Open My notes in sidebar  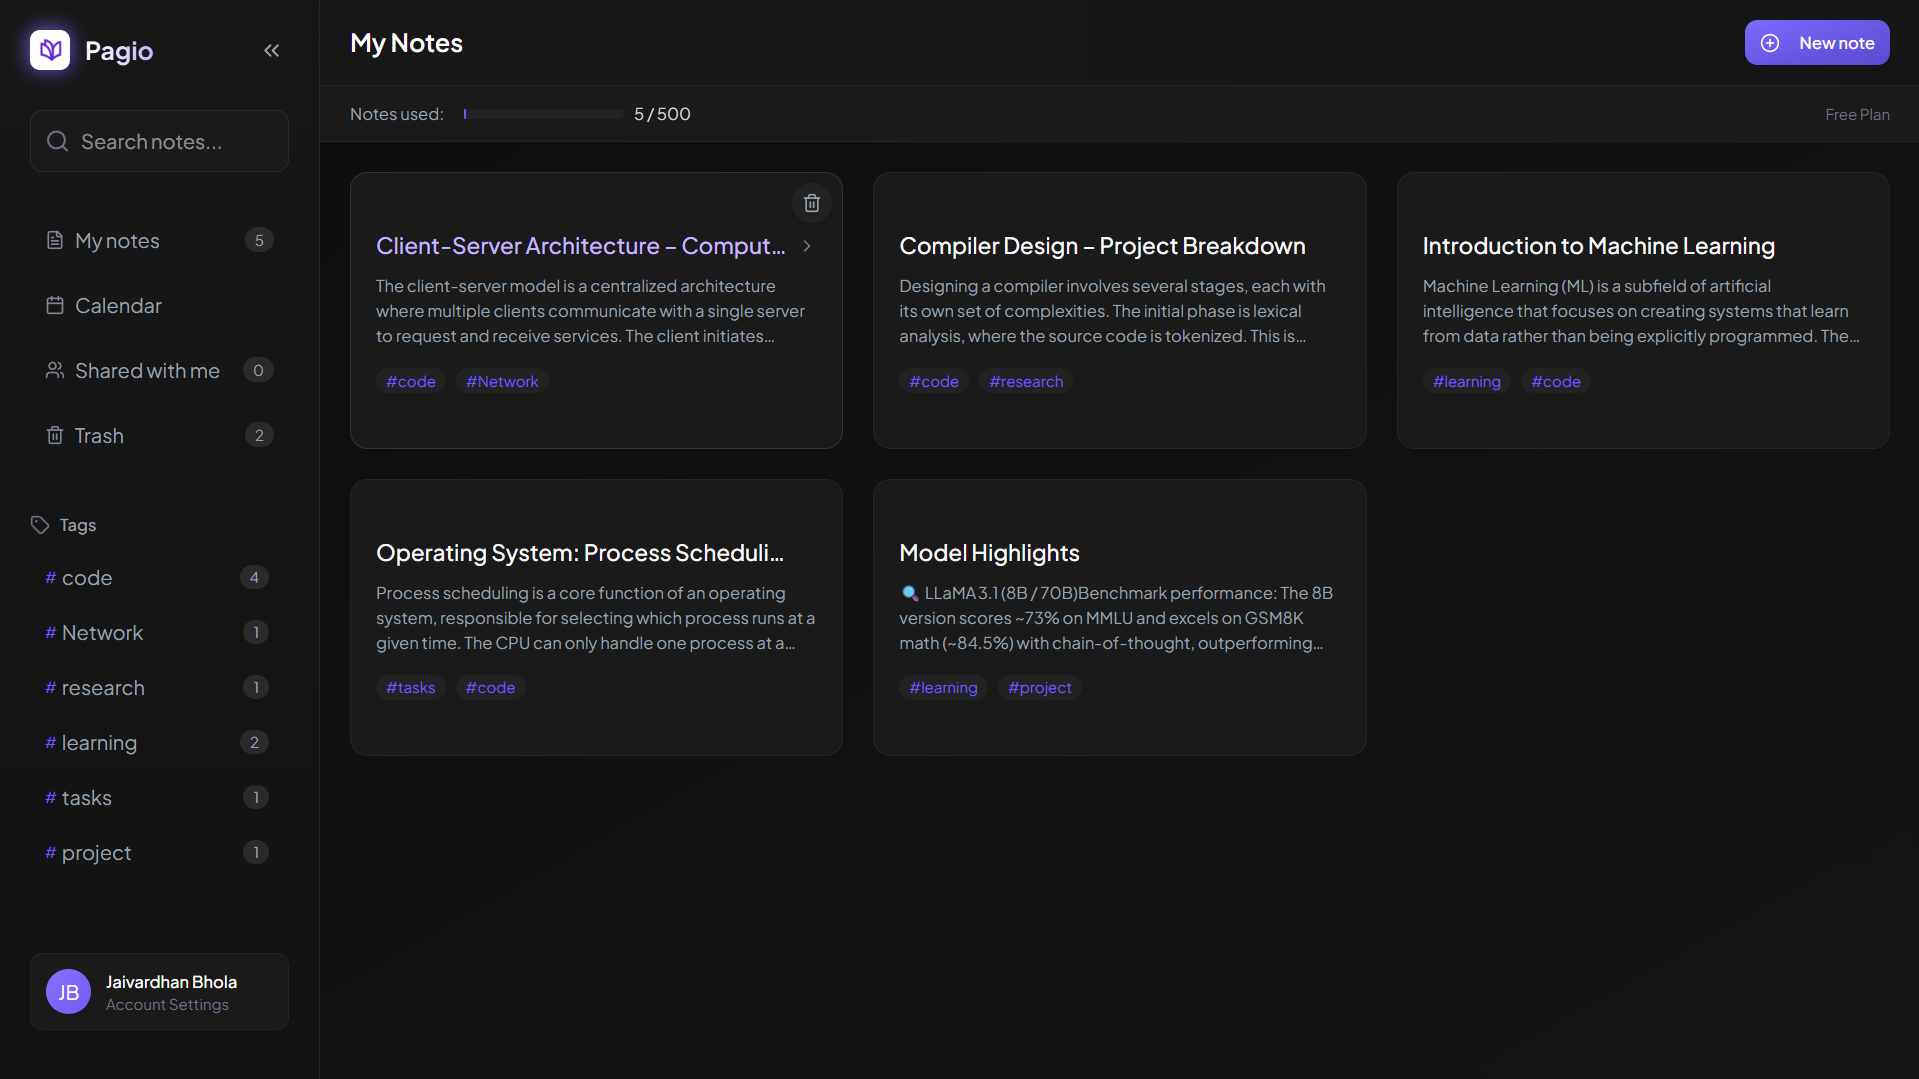click(x=159, y=240)
